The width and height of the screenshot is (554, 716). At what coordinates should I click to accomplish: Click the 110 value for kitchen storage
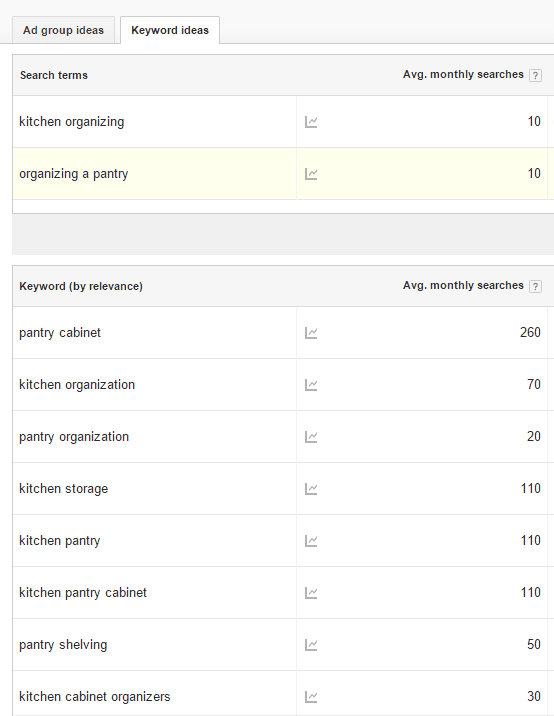point(531,489)
